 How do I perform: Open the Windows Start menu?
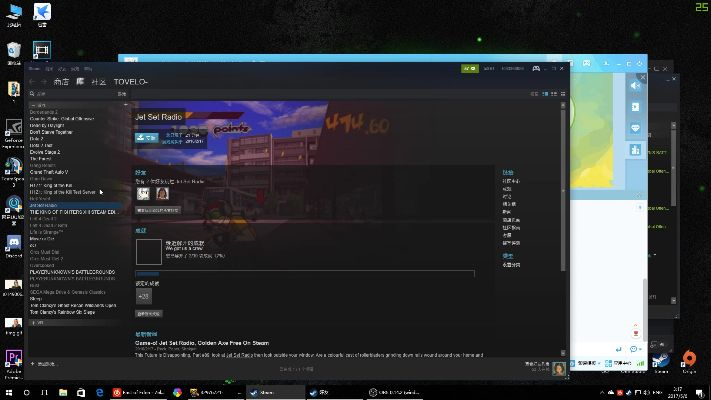pyautogui.click(x=9, y=392)
